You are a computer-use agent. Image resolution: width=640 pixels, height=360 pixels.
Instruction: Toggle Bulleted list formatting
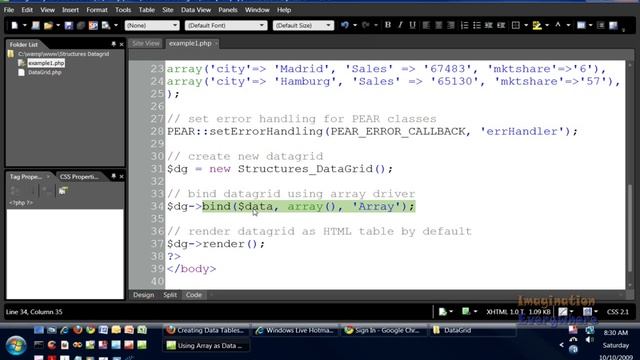[477, 25]
